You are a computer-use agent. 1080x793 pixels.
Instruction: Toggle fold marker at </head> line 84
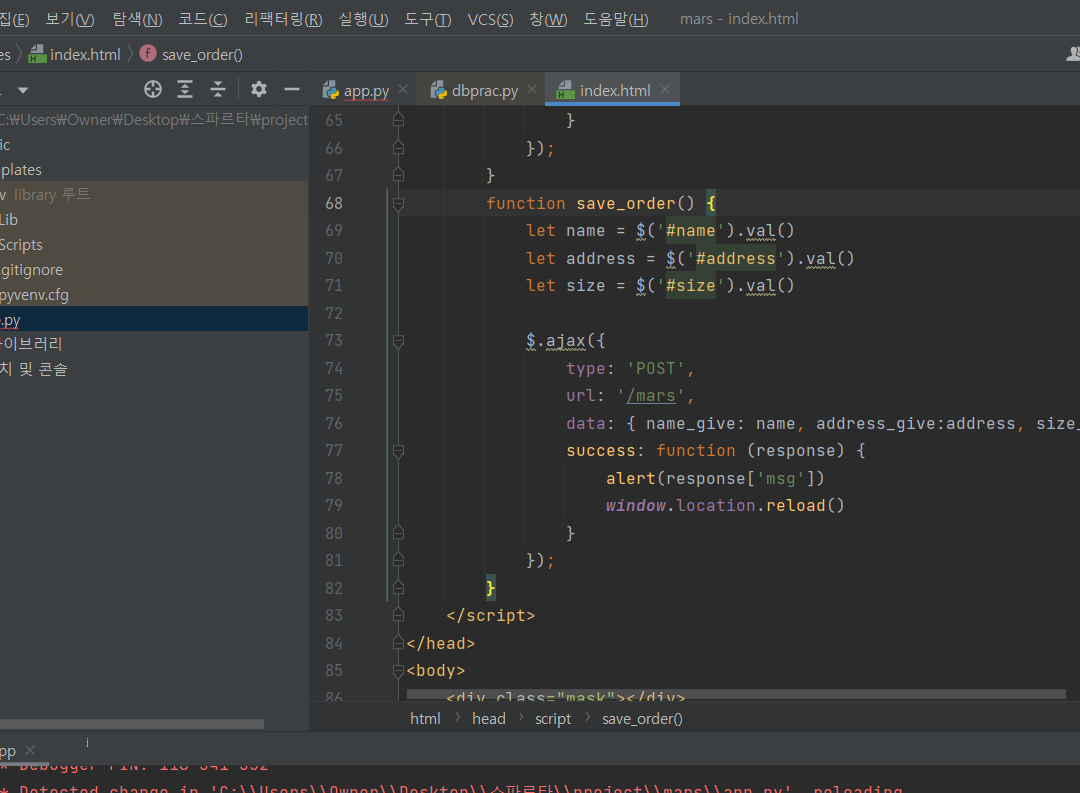[398, 642]
